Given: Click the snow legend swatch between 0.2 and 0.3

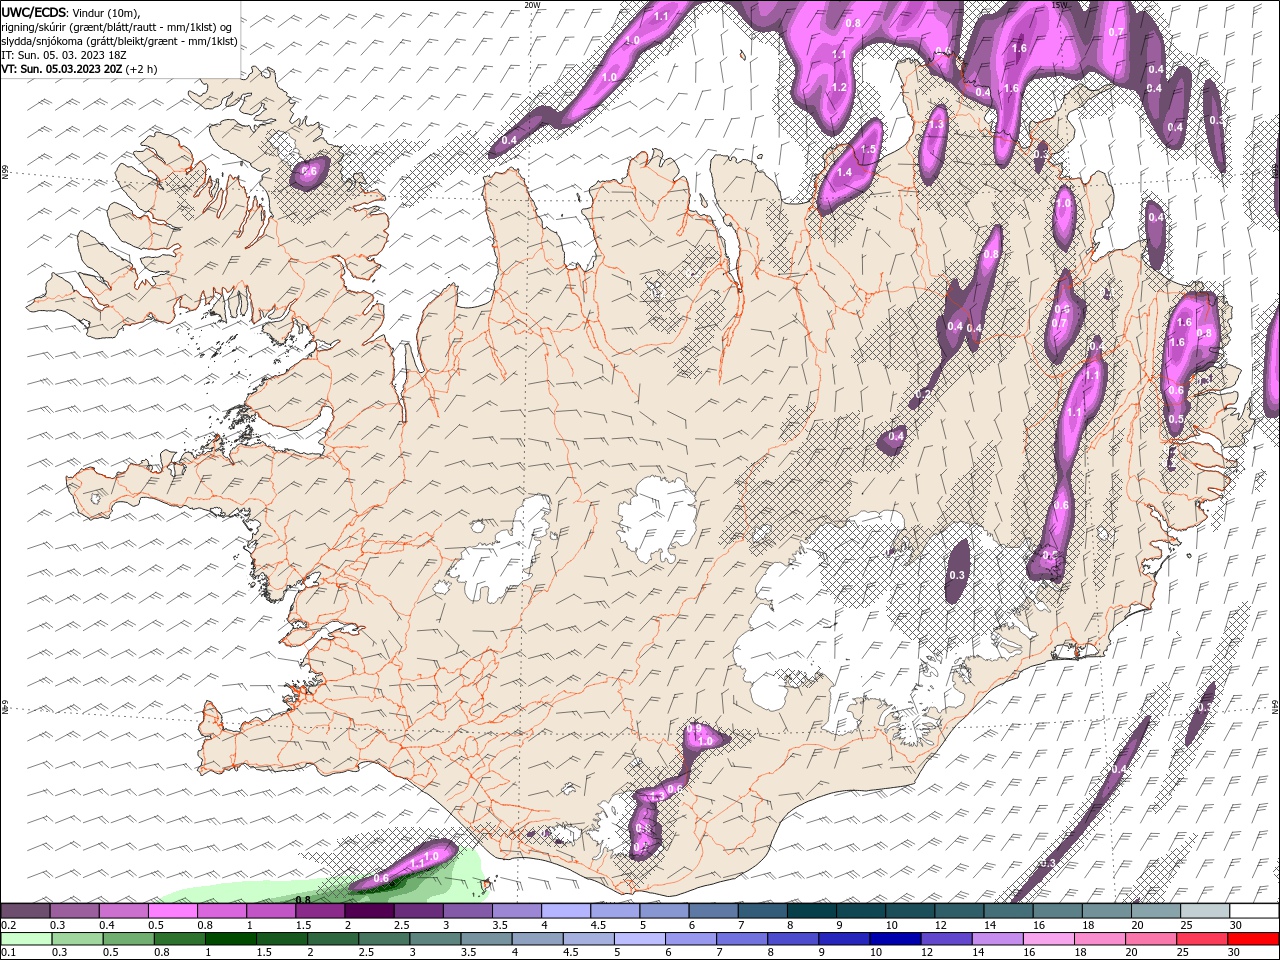Looking at the screenshot, I should [x=25, y=910].
